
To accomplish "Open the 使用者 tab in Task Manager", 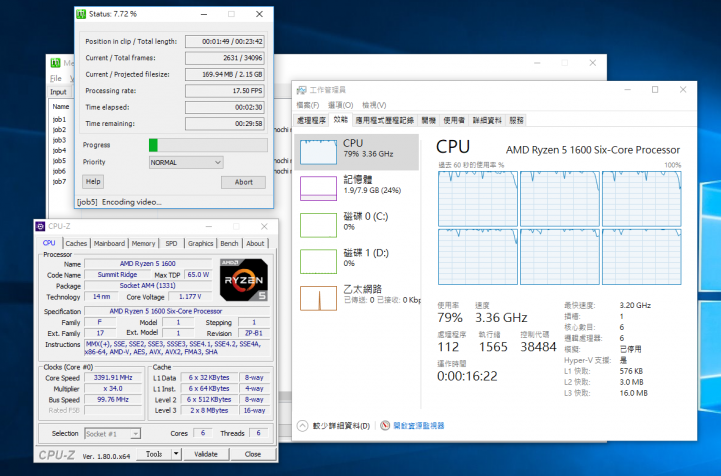I will (x=454, y=120).
